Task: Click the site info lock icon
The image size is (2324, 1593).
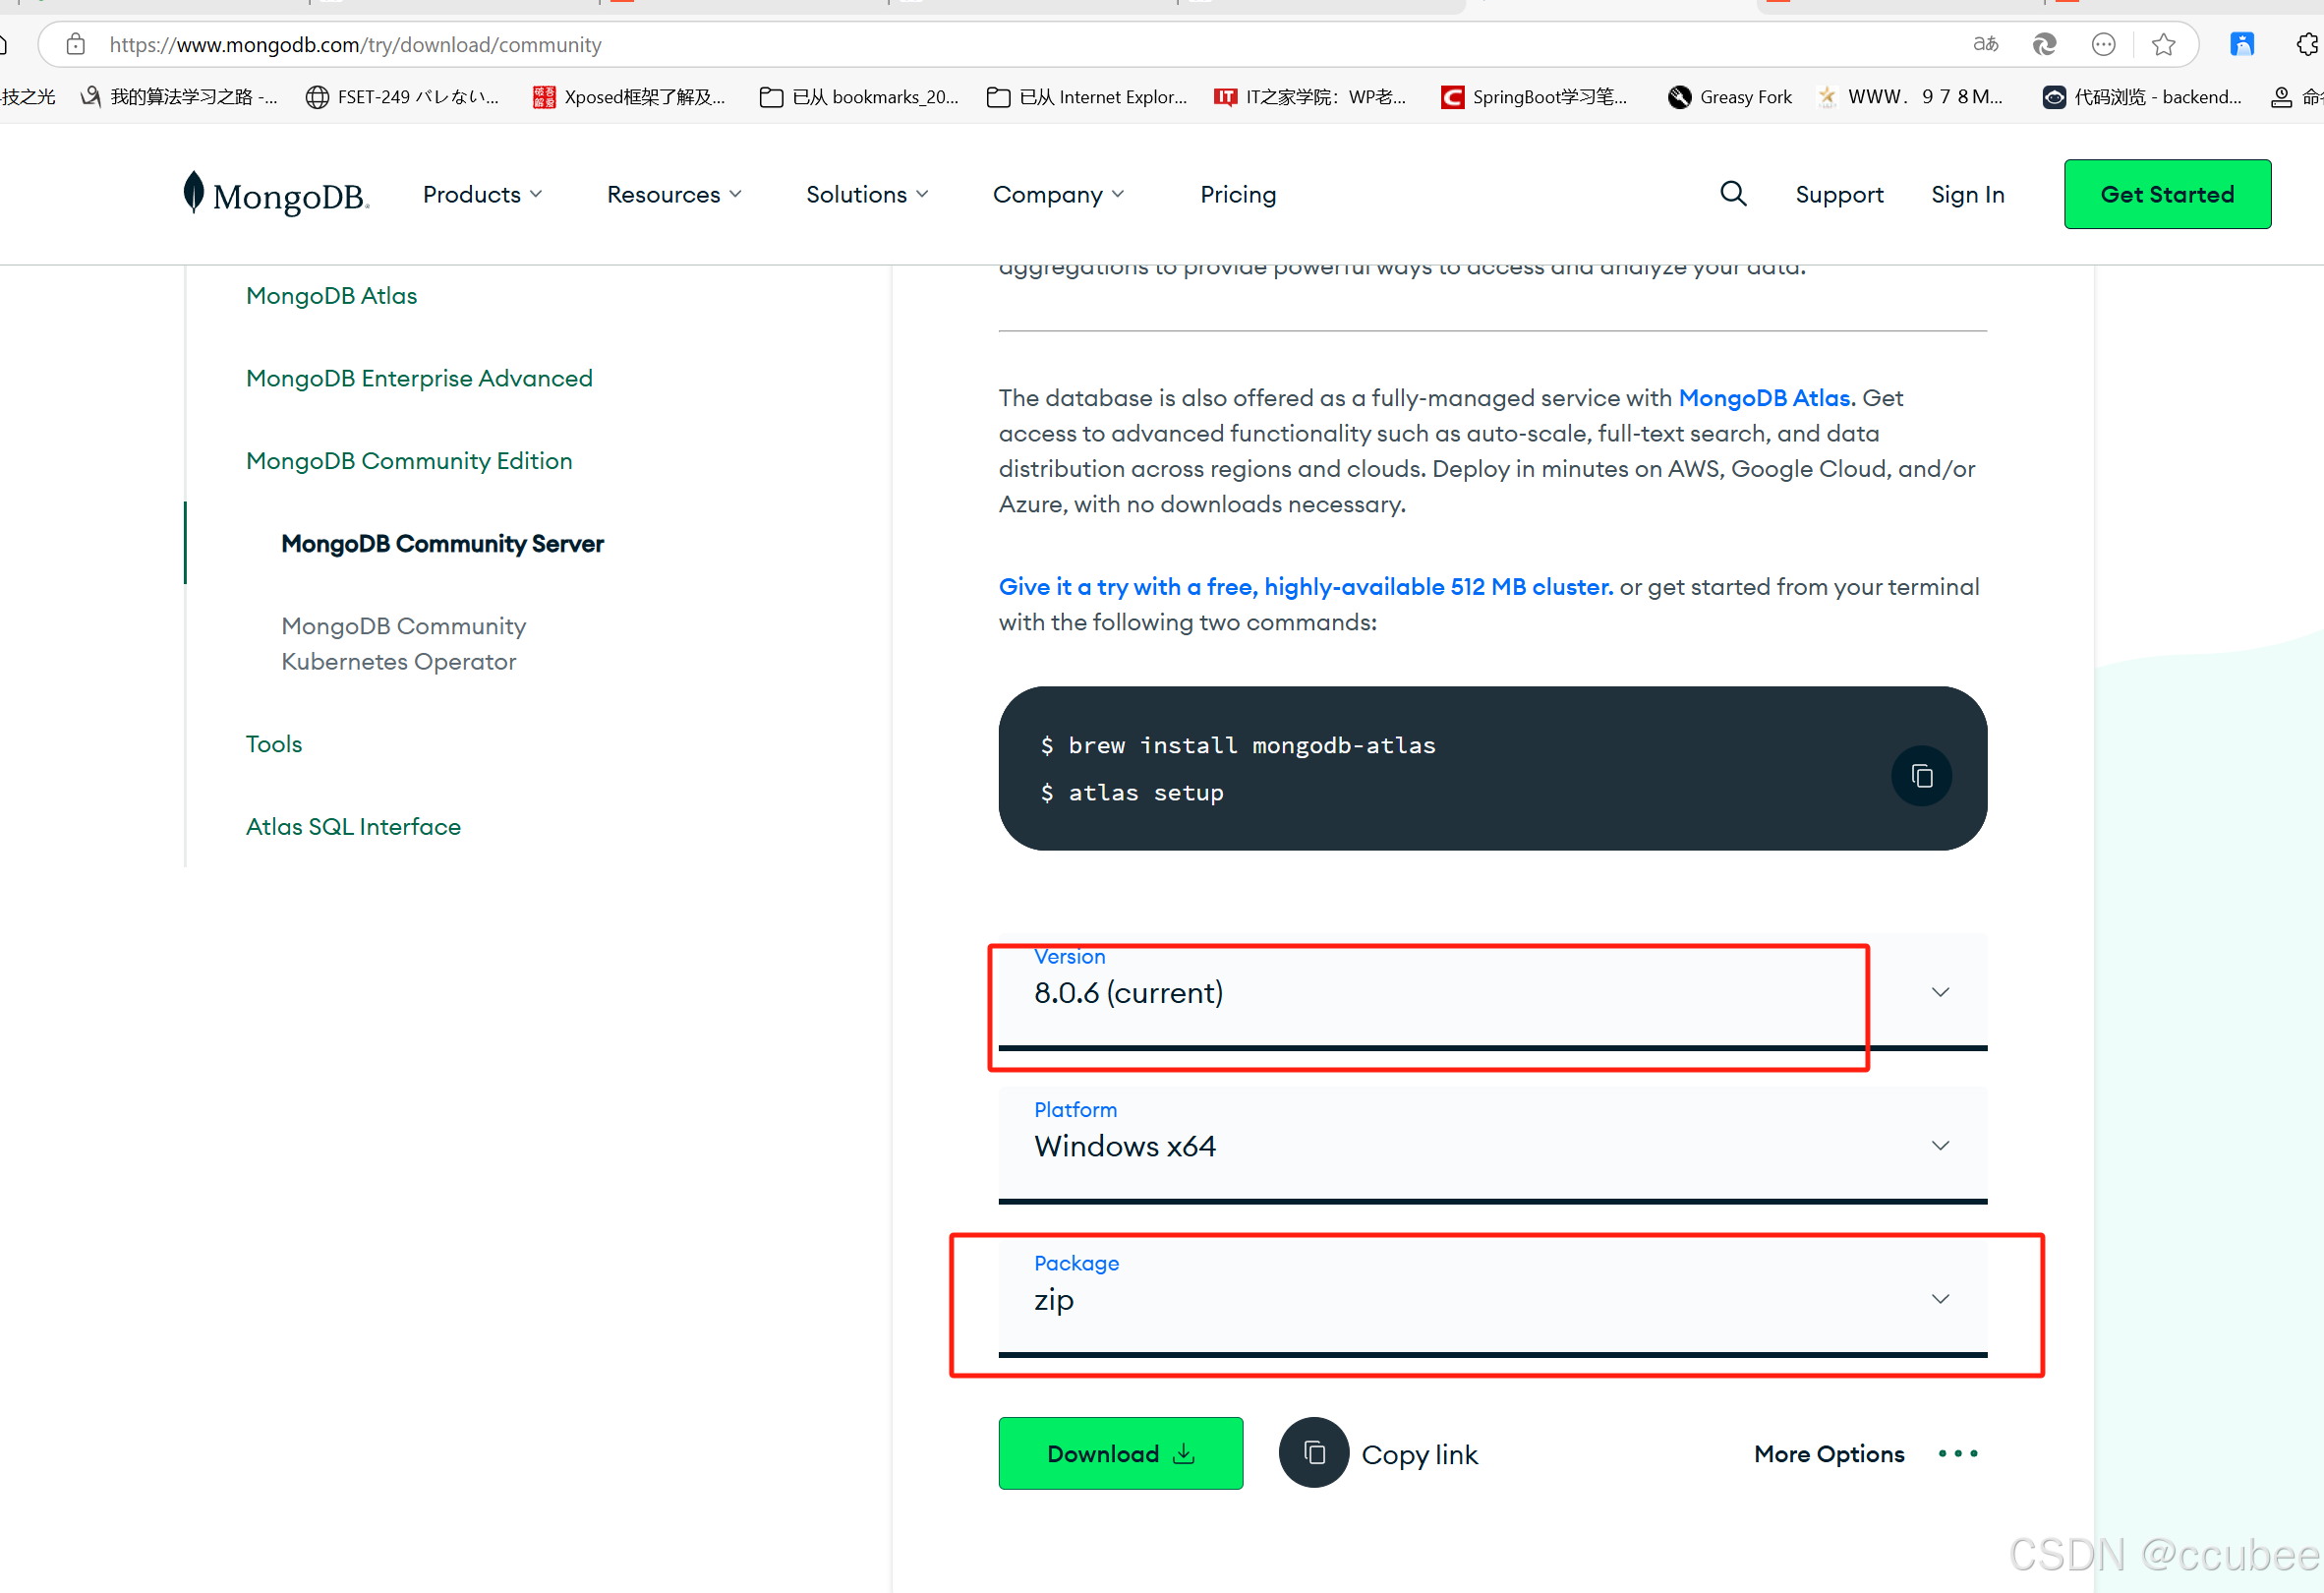Action: coord(76,45)
